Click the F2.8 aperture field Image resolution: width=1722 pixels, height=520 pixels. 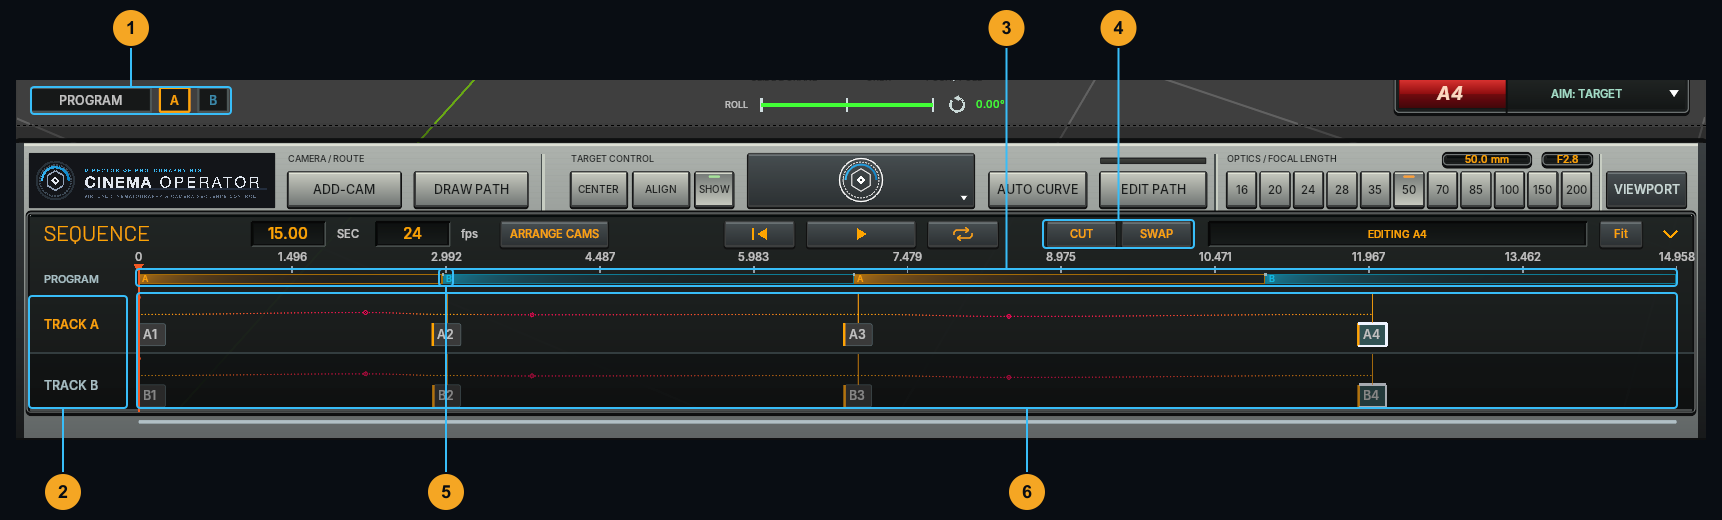tap(1567, 159)
